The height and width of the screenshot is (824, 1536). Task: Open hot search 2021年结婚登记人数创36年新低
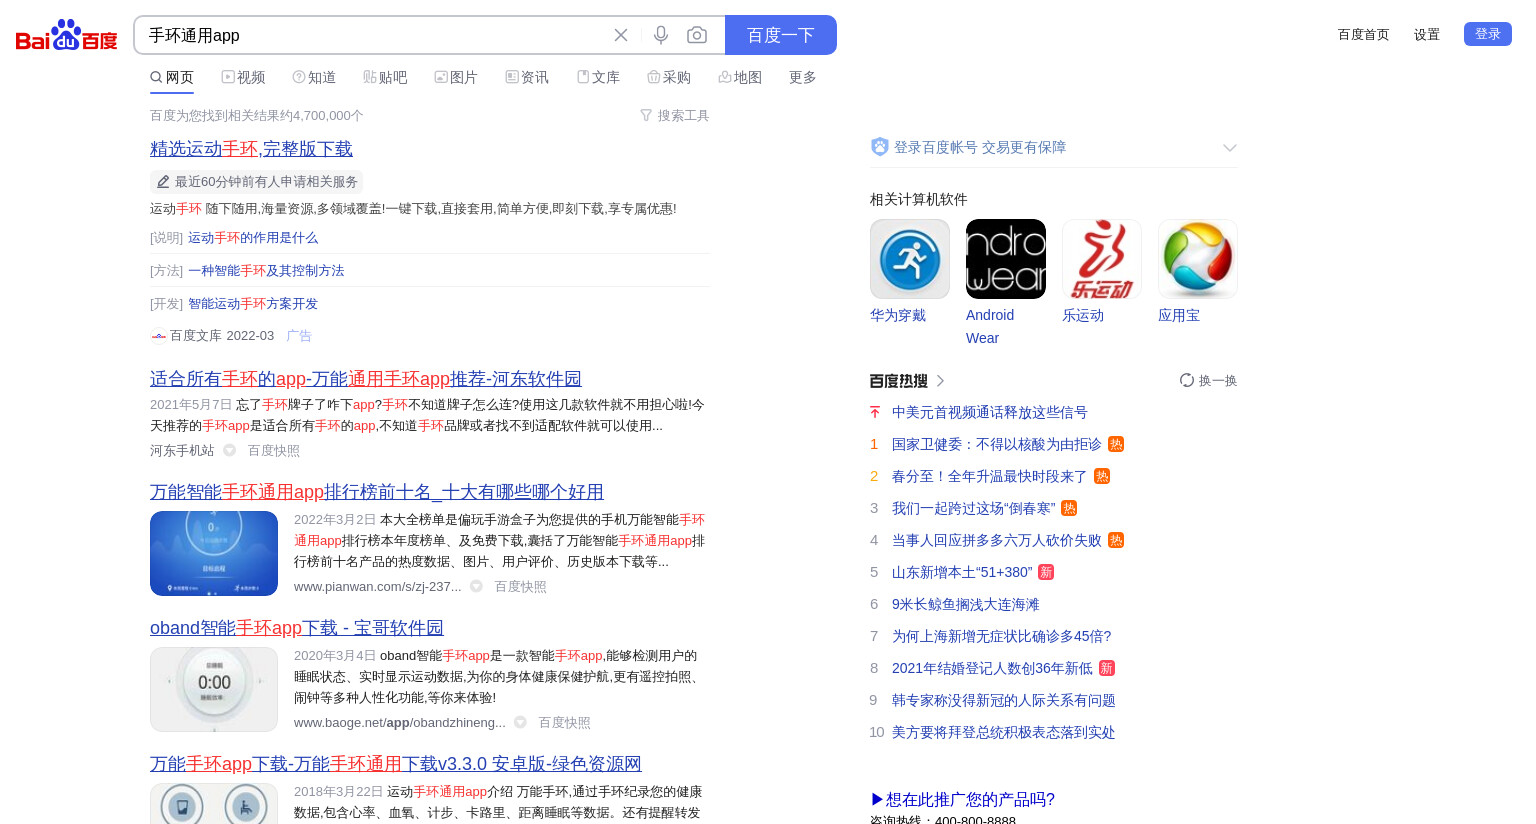coord(993,668)
